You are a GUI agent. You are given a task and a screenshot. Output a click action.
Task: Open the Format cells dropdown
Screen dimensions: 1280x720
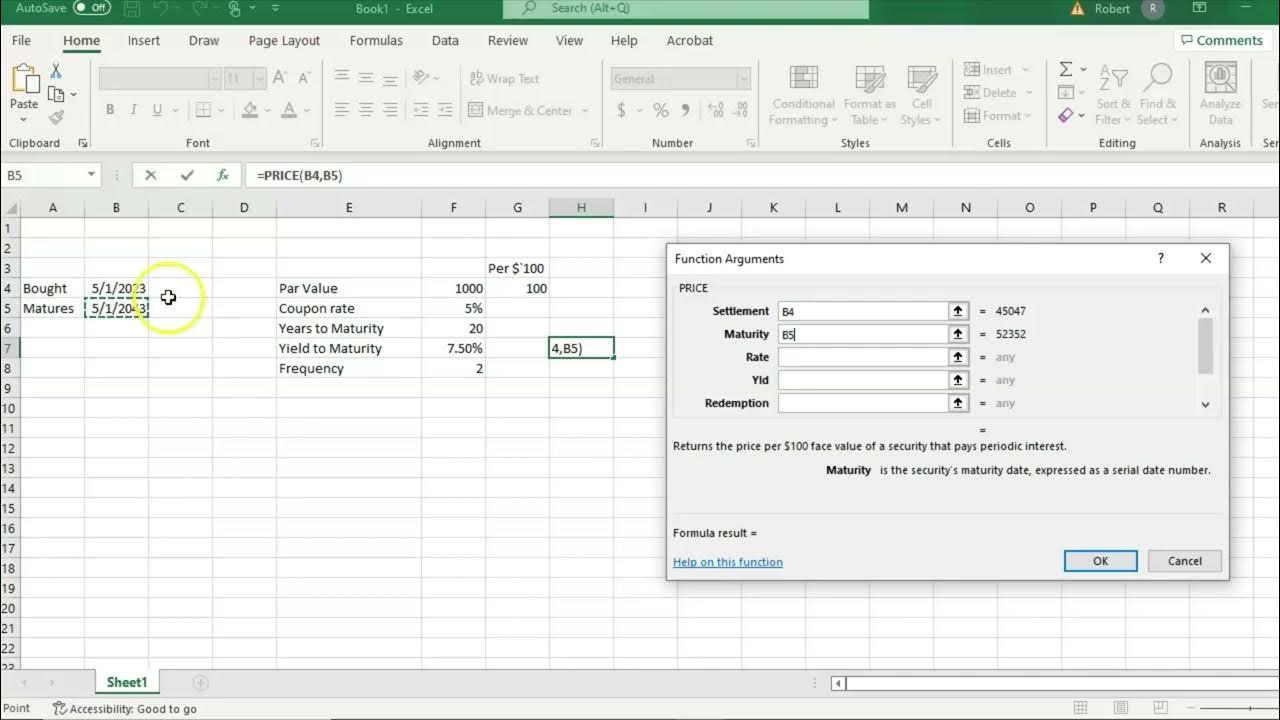[1030, 116]
